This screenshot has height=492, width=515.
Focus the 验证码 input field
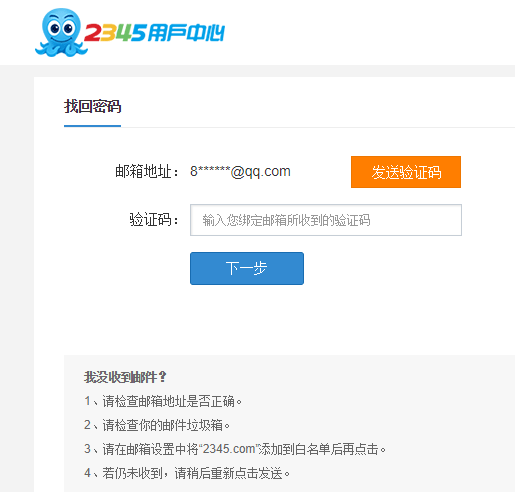(326, 220)
